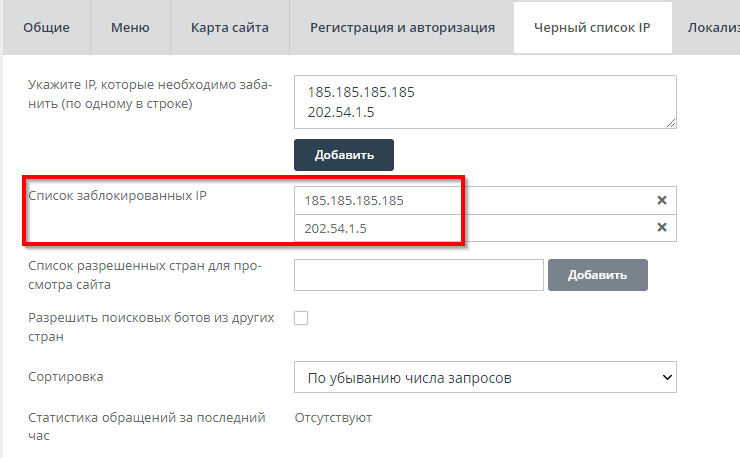The height and width of the screenshot is (458, 740).
Task: Delete 202.54.1.5 from the blocked list
Action: (x=661, y=227)
